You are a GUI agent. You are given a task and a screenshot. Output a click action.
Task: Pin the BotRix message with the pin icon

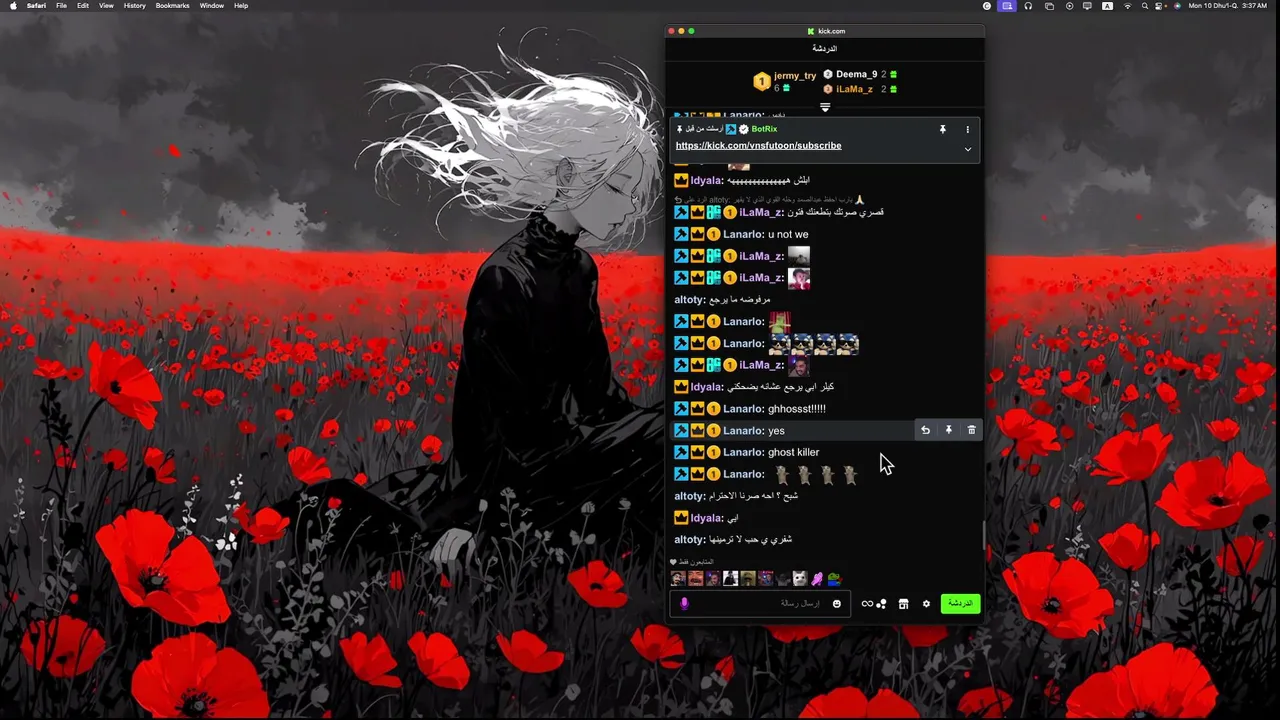[942, 129]
